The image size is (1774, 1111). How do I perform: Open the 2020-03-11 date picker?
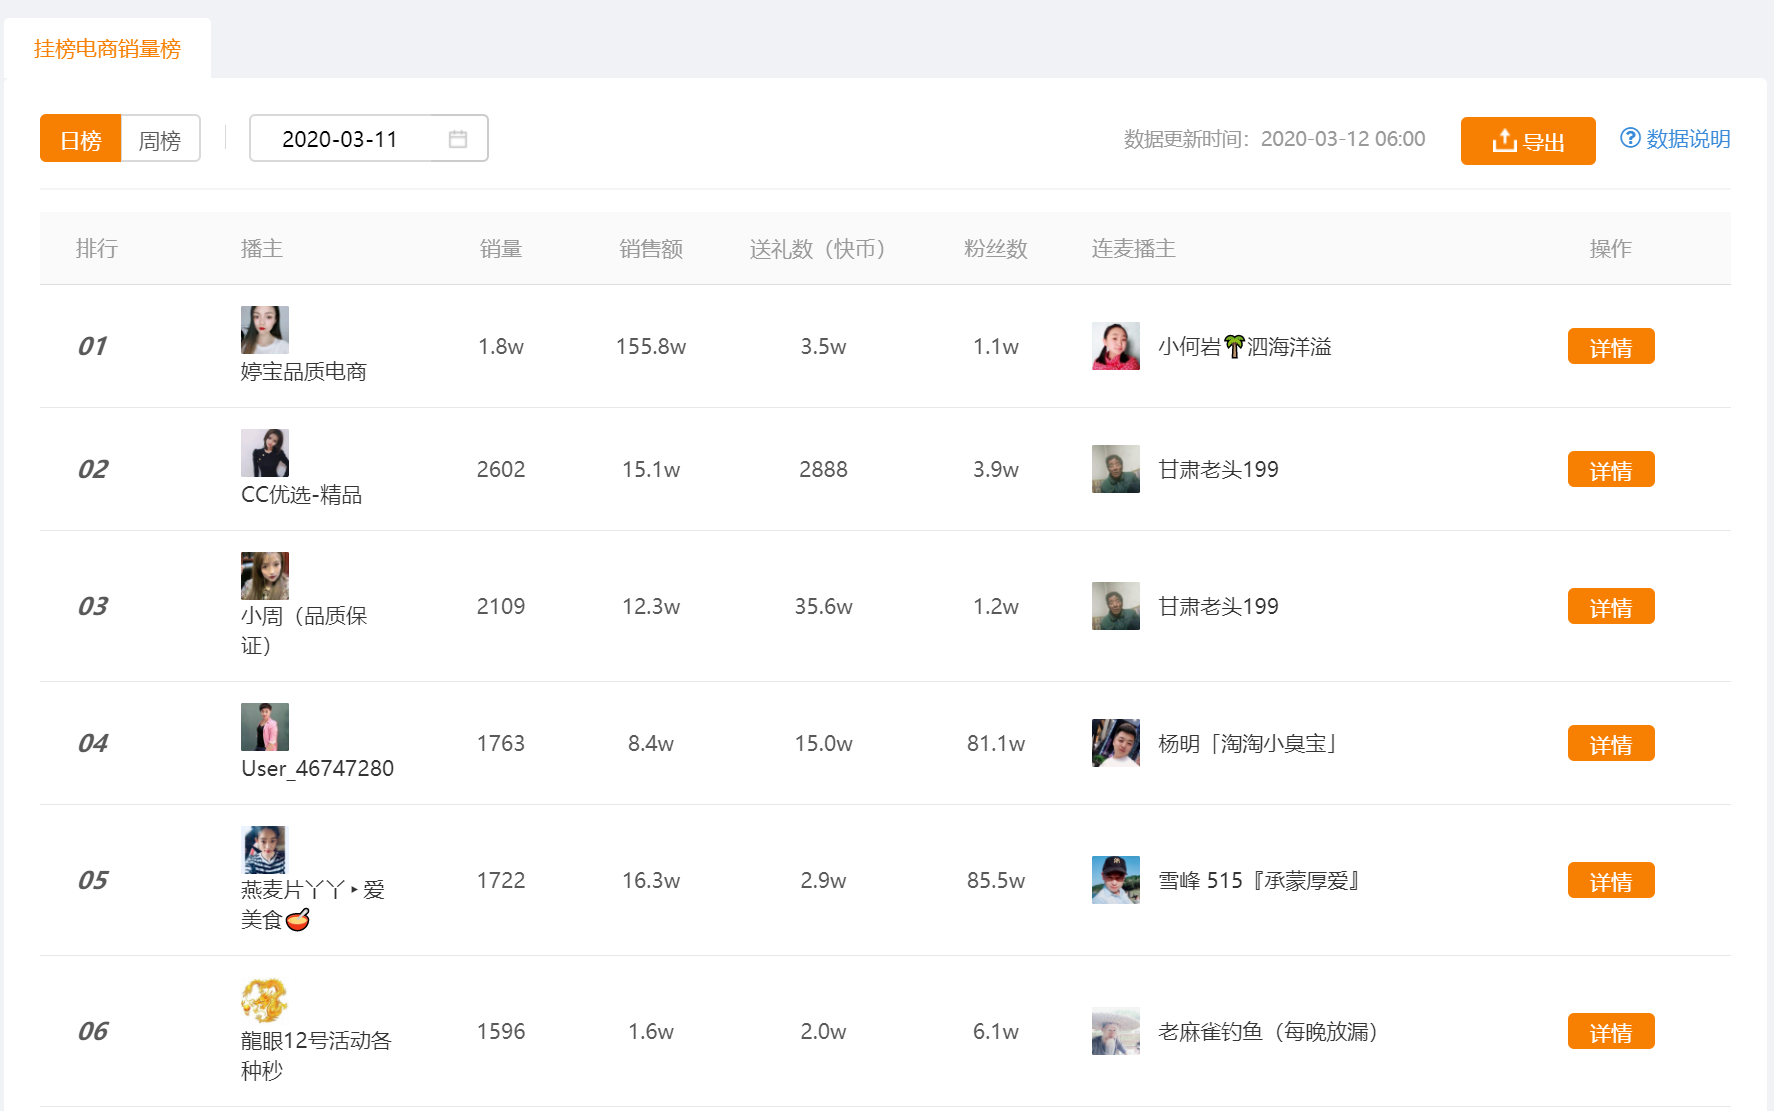pos(340,139)
